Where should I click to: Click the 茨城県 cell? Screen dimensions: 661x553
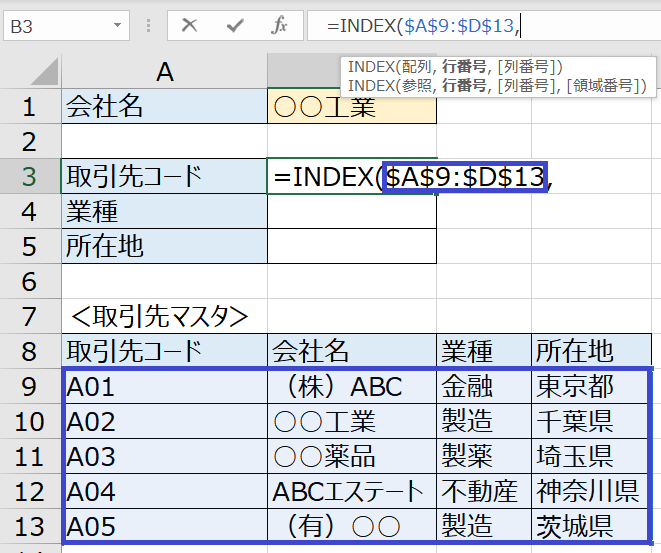click(x=591, y=526)
